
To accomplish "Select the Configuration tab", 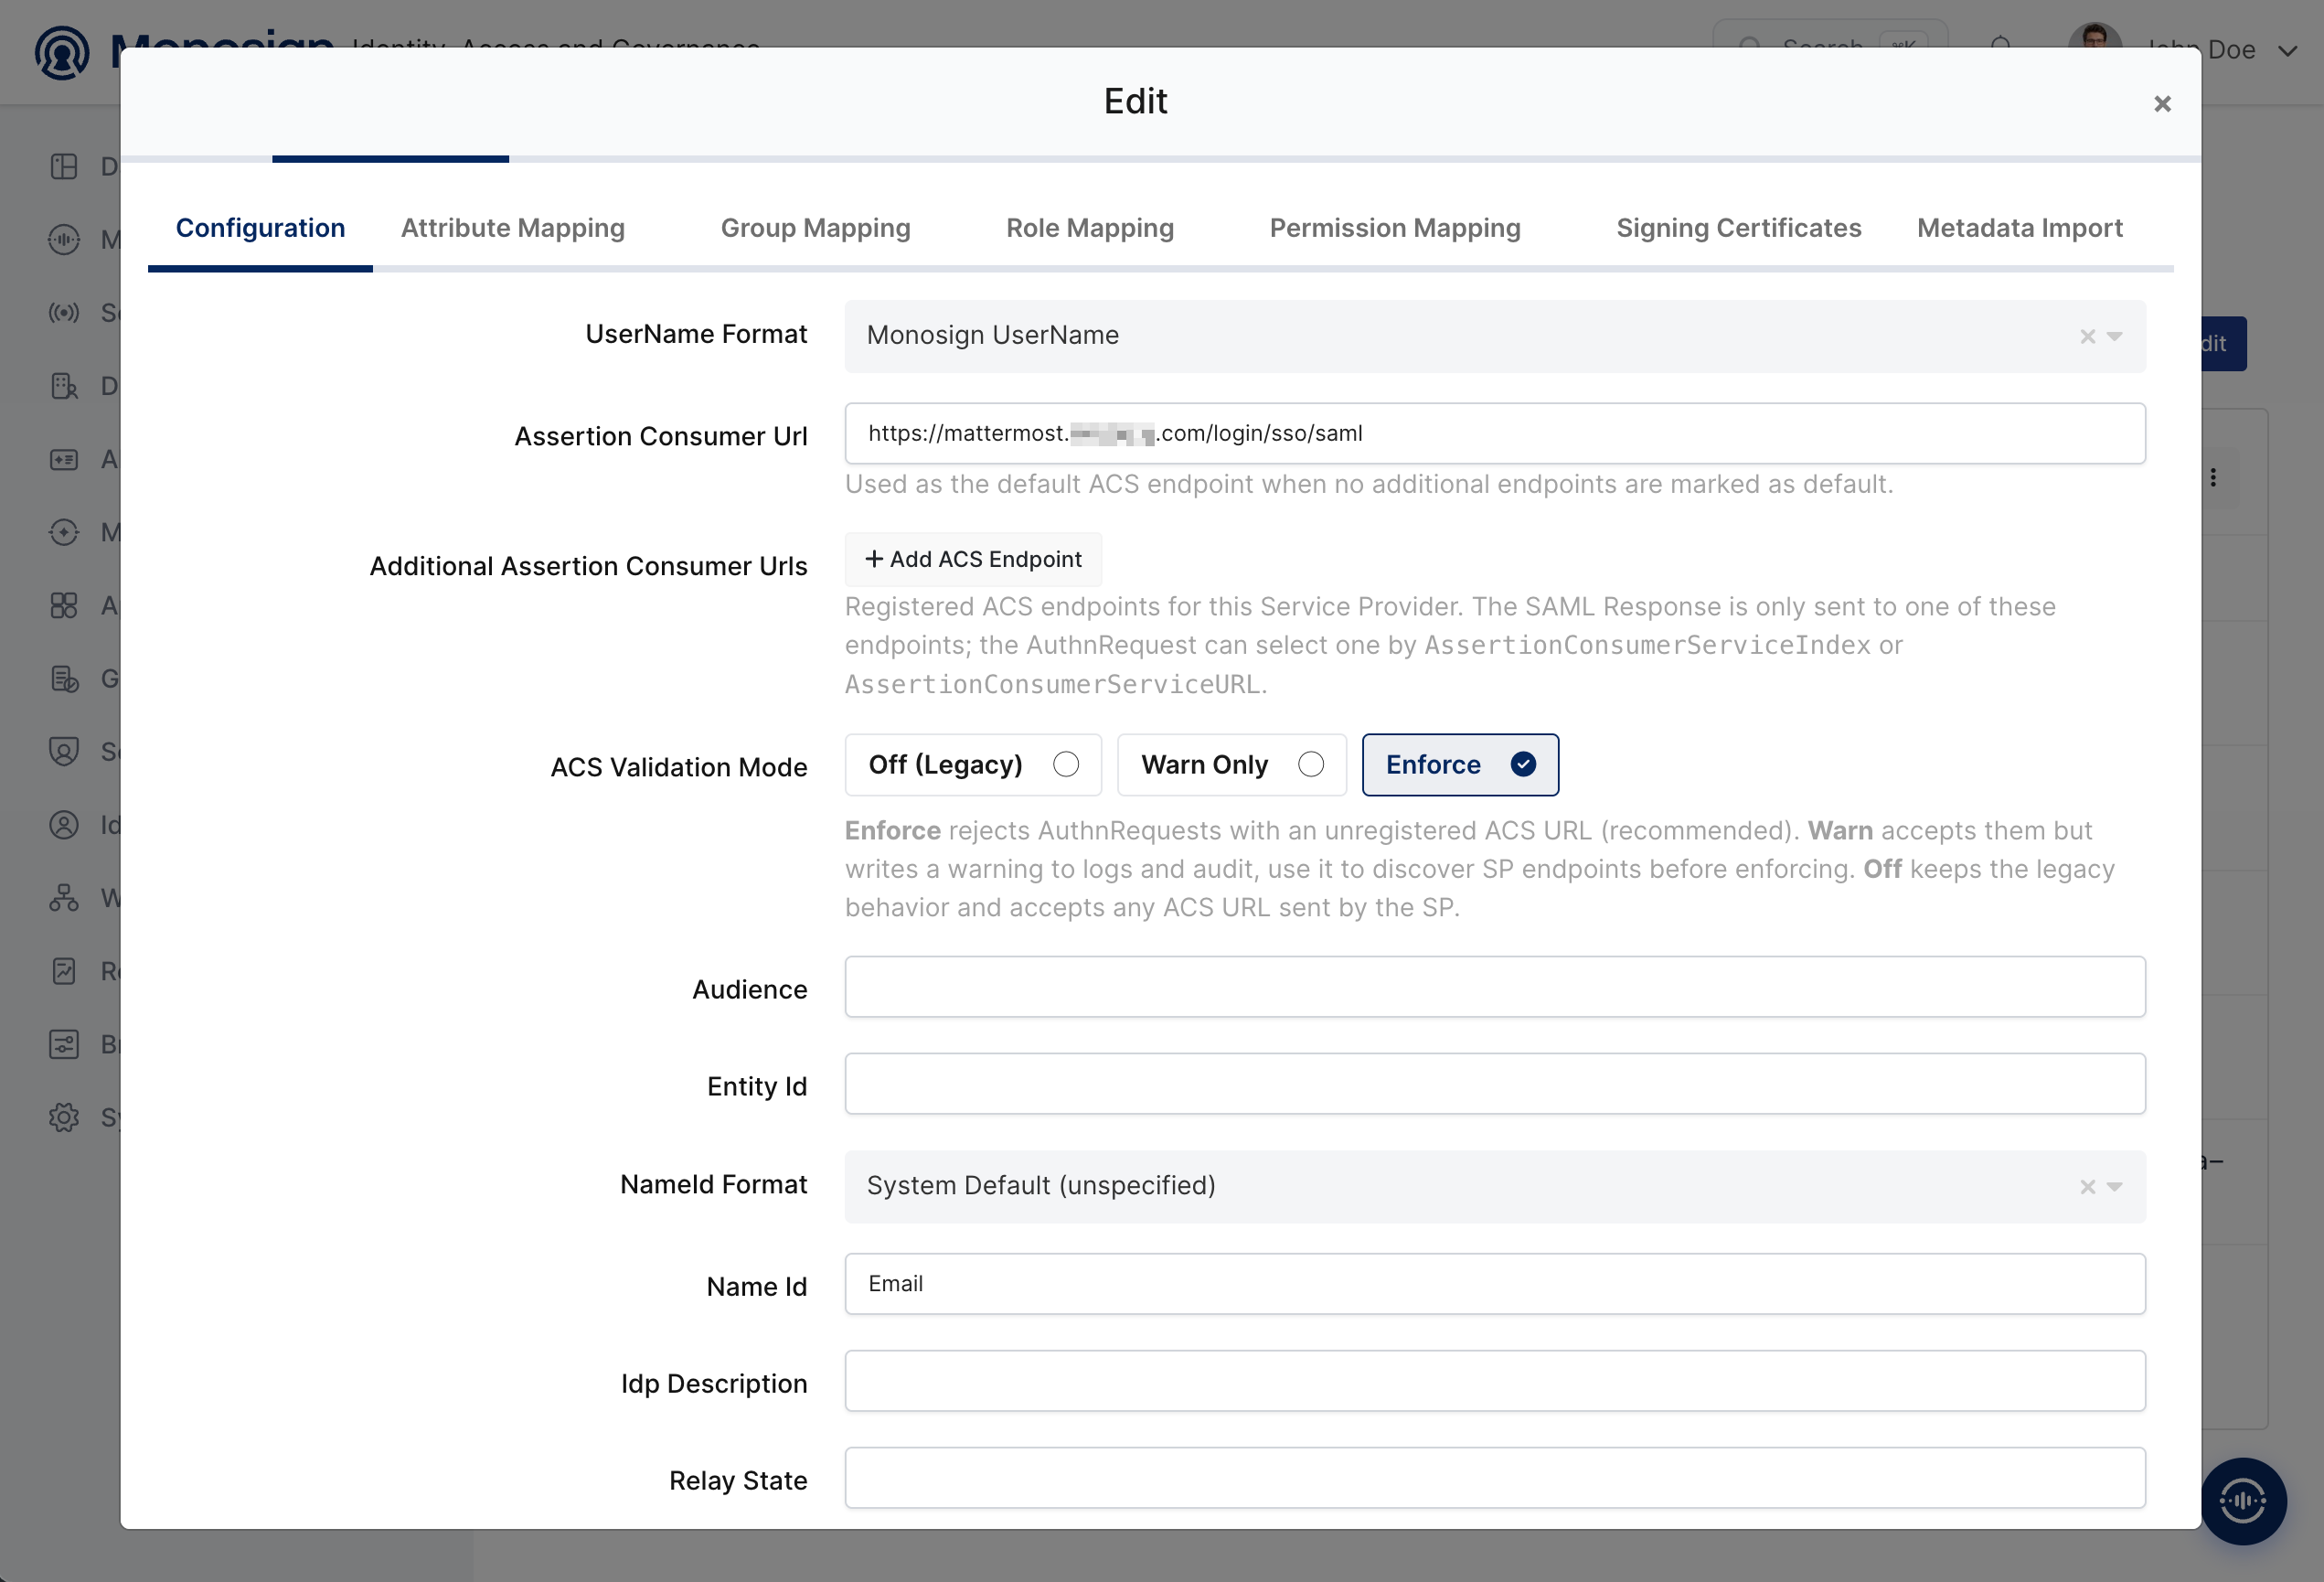I will coord(260,228).
